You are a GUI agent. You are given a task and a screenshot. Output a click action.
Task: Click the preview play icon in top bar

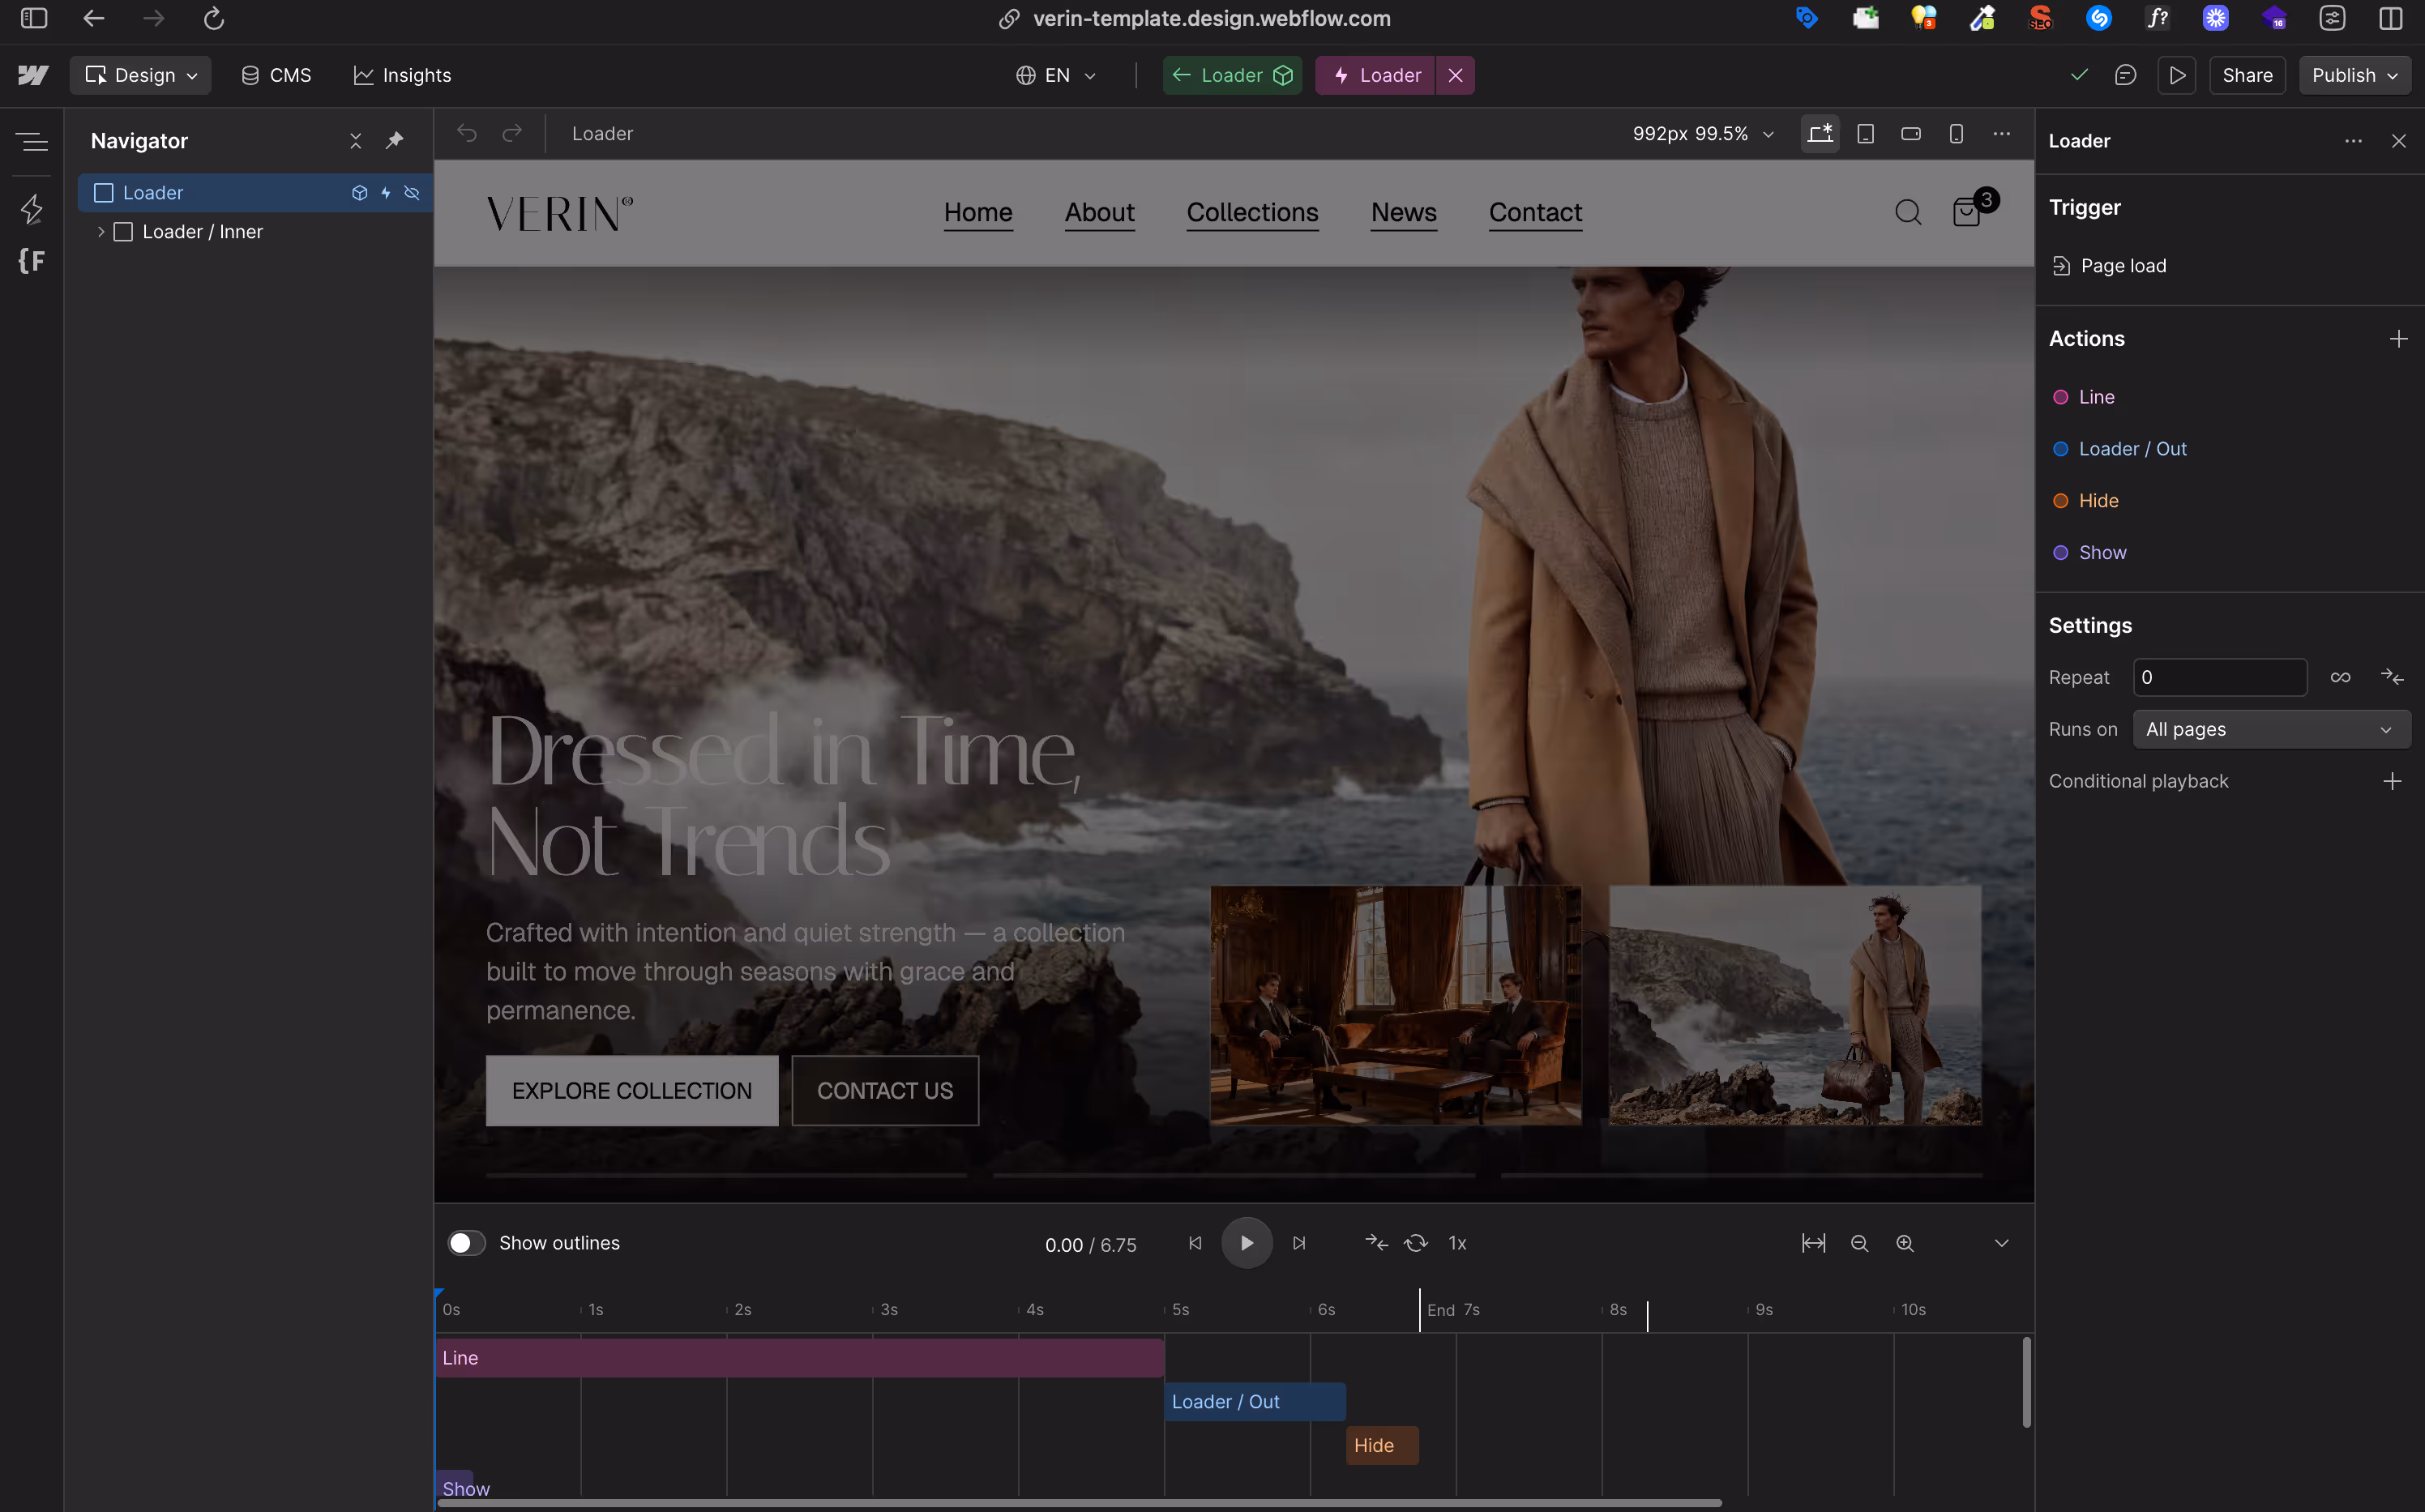click(2177, 75)
